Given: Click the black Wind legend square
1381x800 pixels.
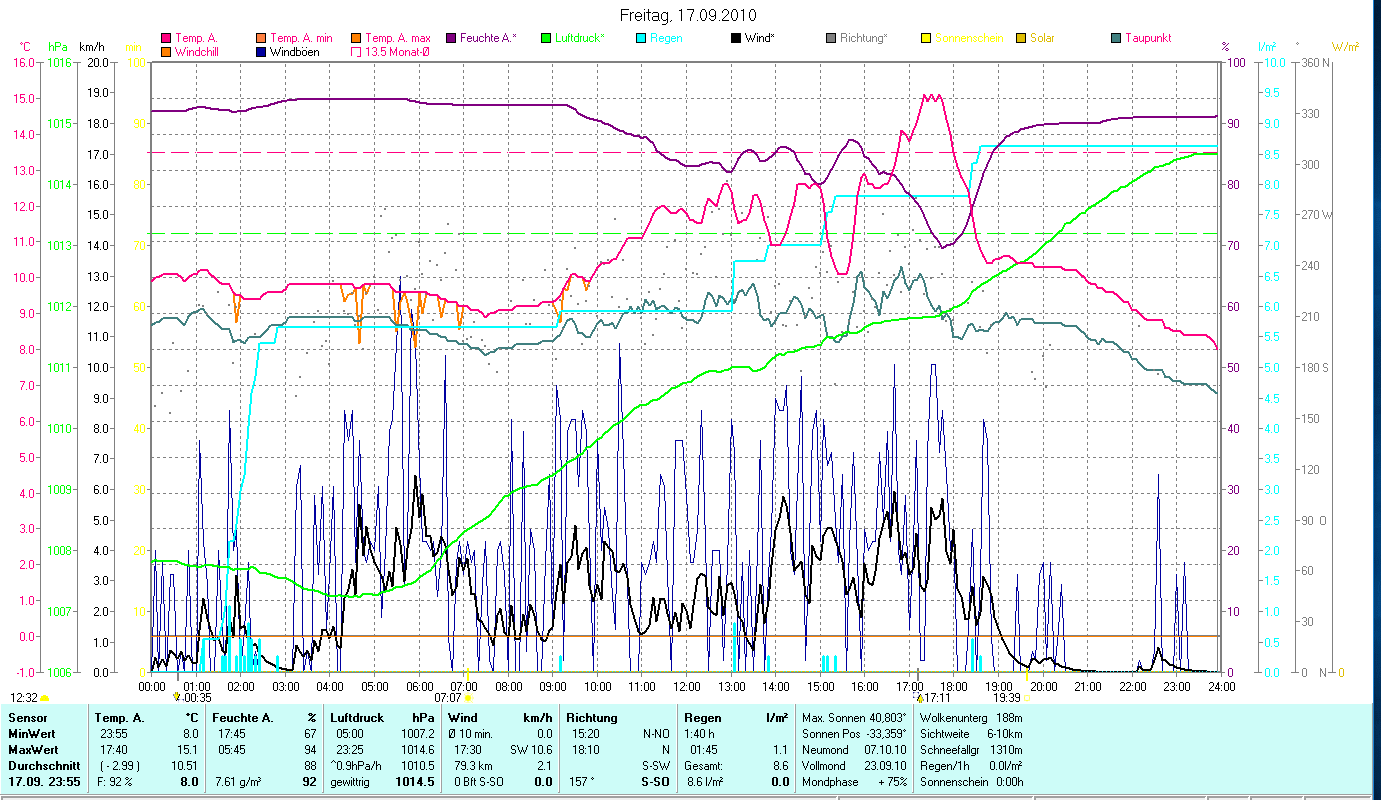Looking at the screenshot, I should coord(736,38).
